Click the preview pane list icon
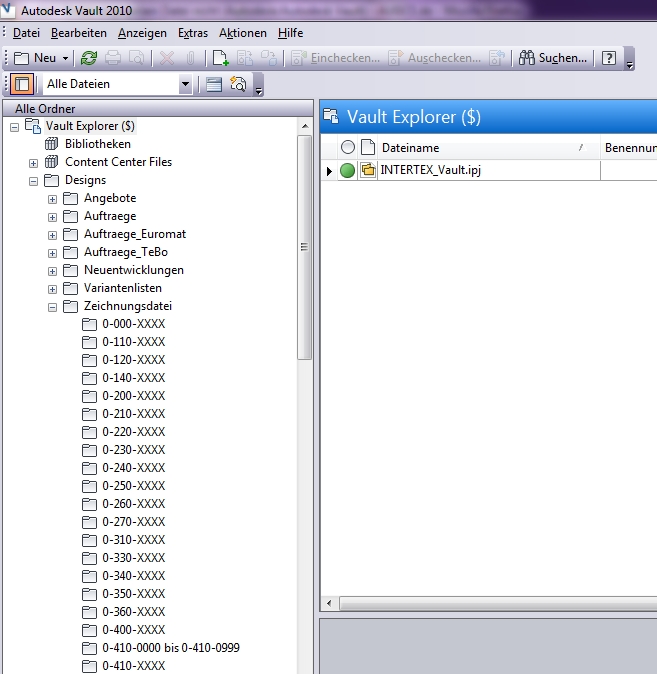The height and width of the screenshot is (674, 657). click(x=214, y=84)
